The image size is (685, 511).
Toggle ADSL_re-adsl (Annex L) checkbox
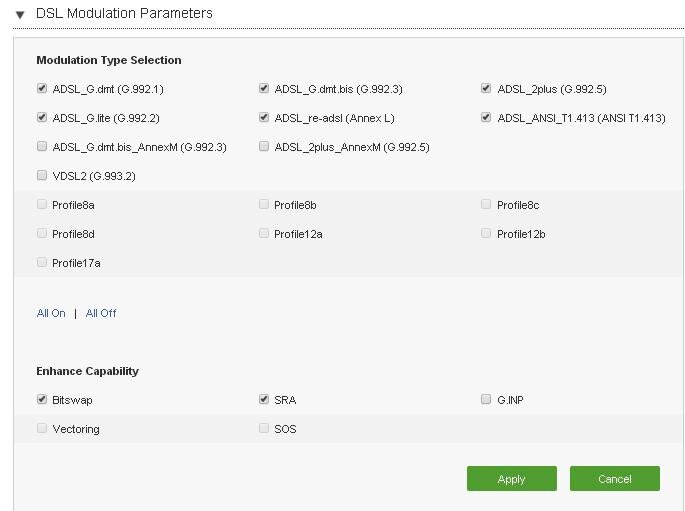[264, 117]
